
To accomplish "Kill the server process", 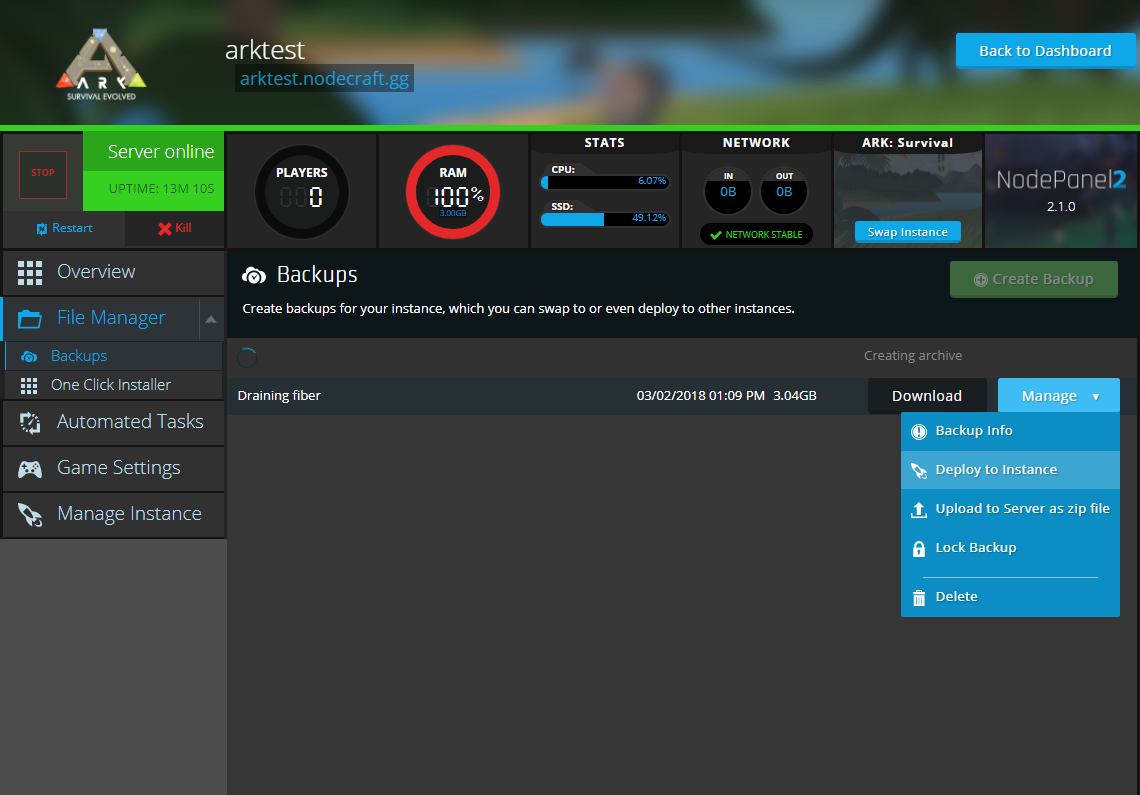I will 174,228.
